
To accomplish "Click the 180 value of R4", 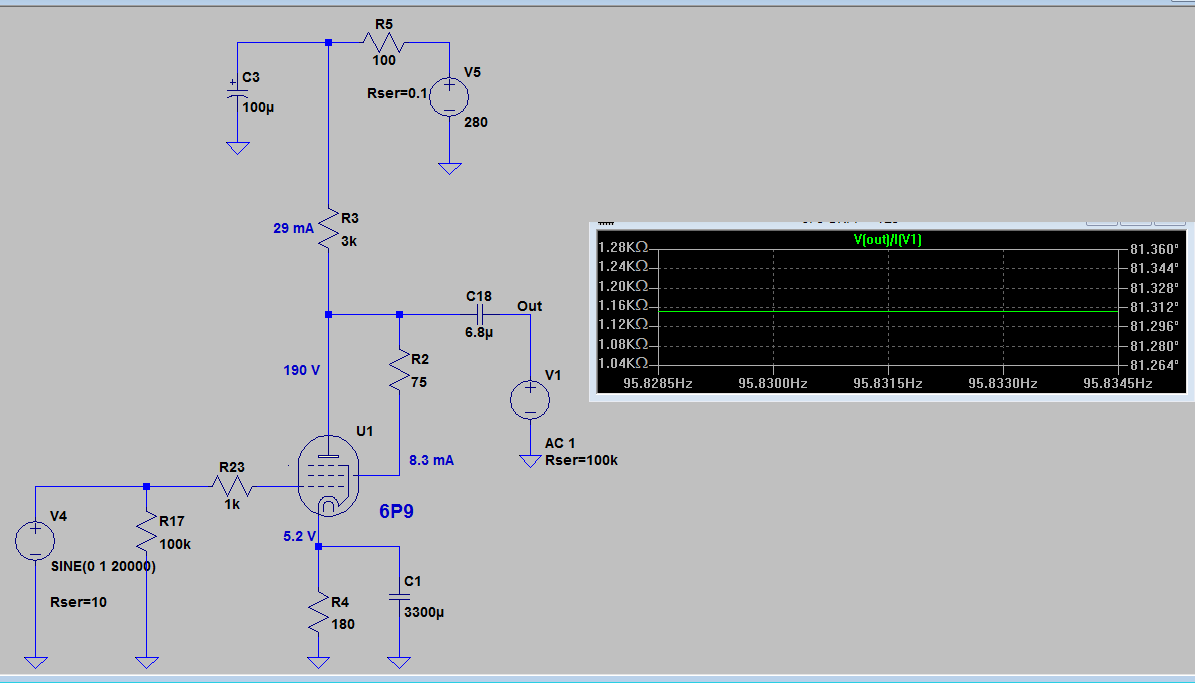I will 343,624.
